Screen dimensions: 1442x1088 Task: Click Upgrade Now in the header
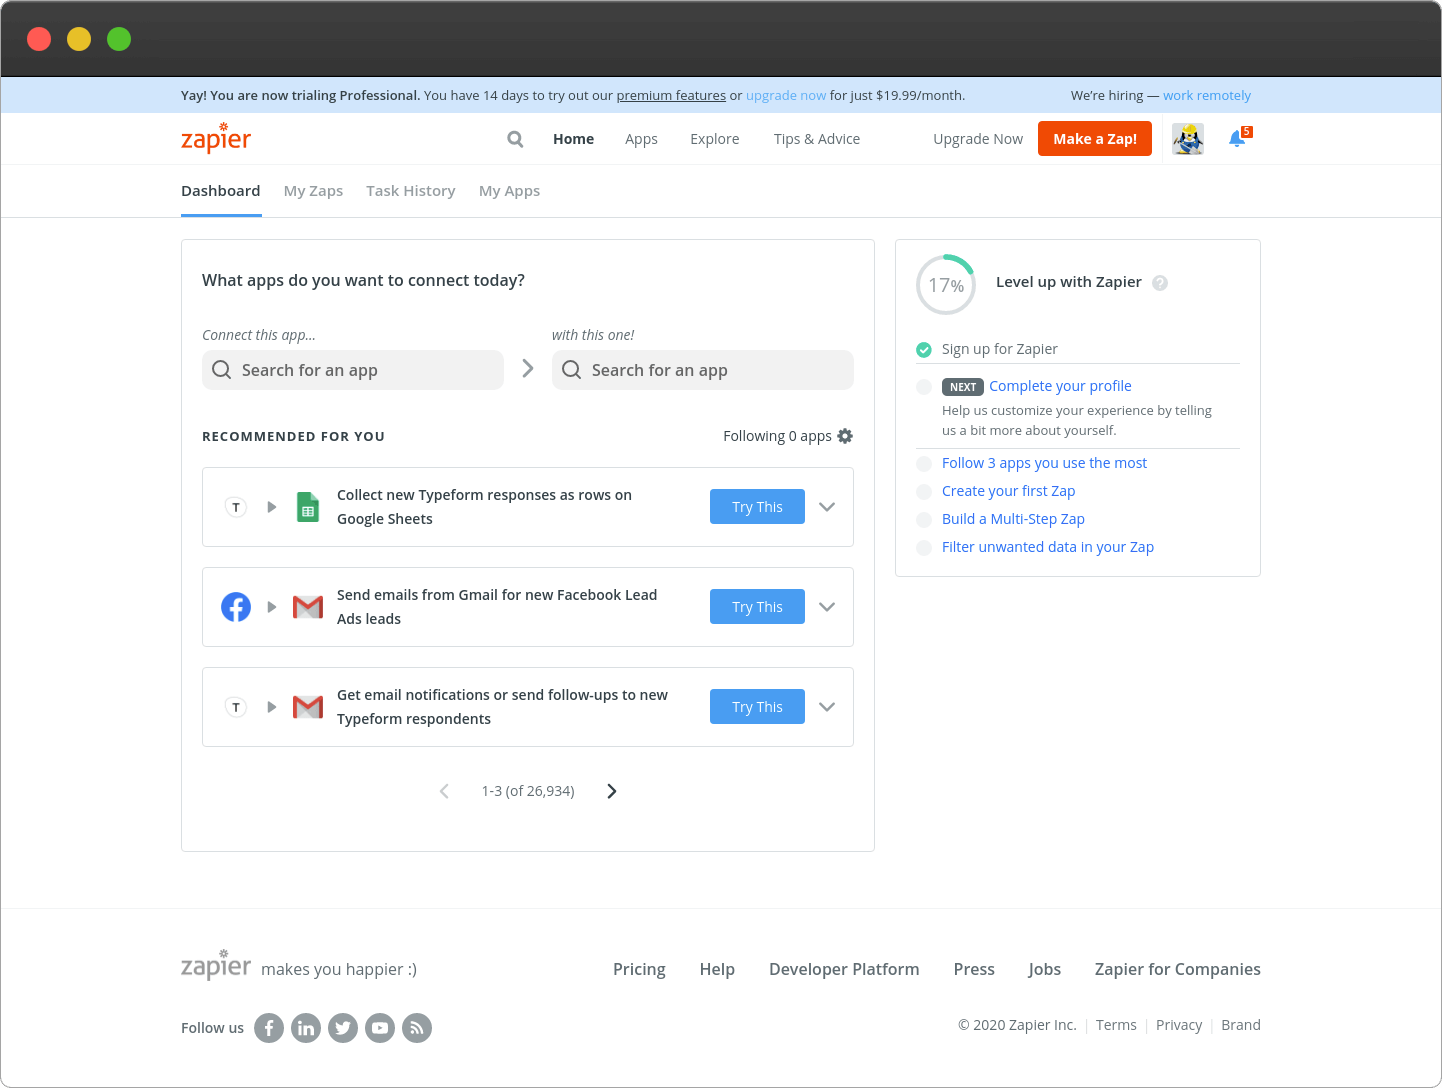click(x=978, y=139)
